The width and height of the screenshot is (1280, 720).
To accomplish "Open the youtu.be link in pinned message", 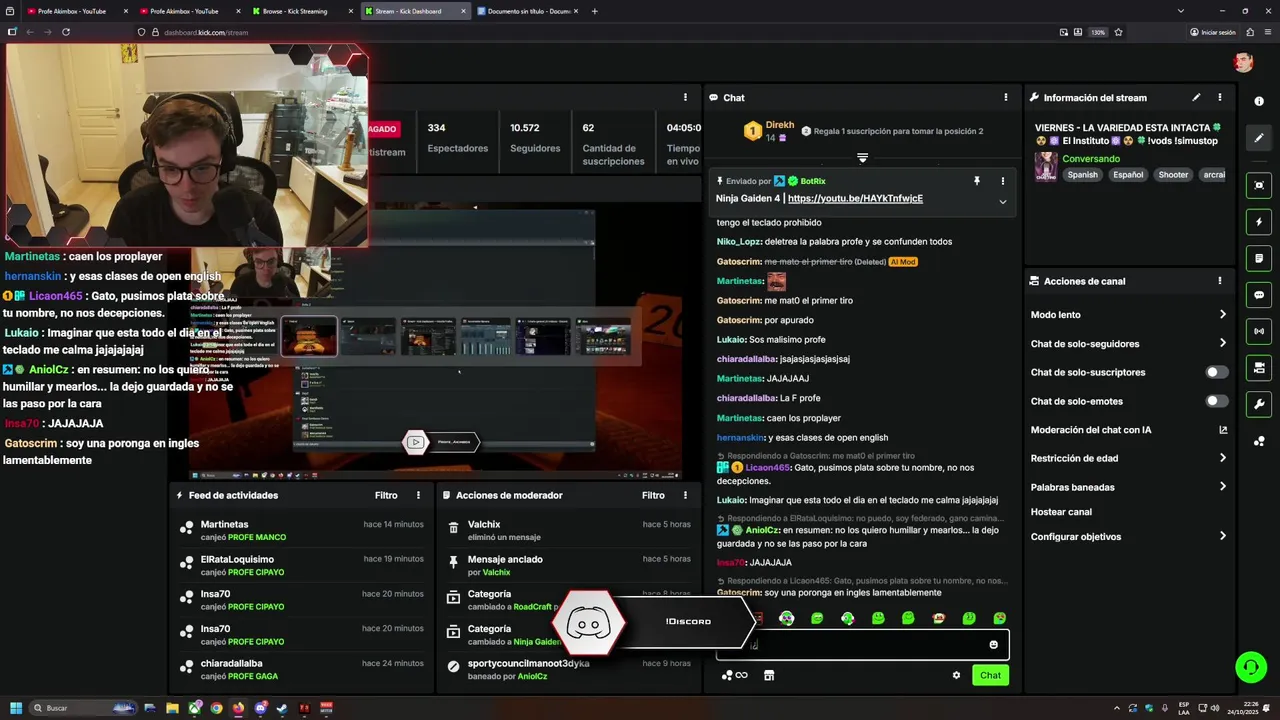I will 855,198.
